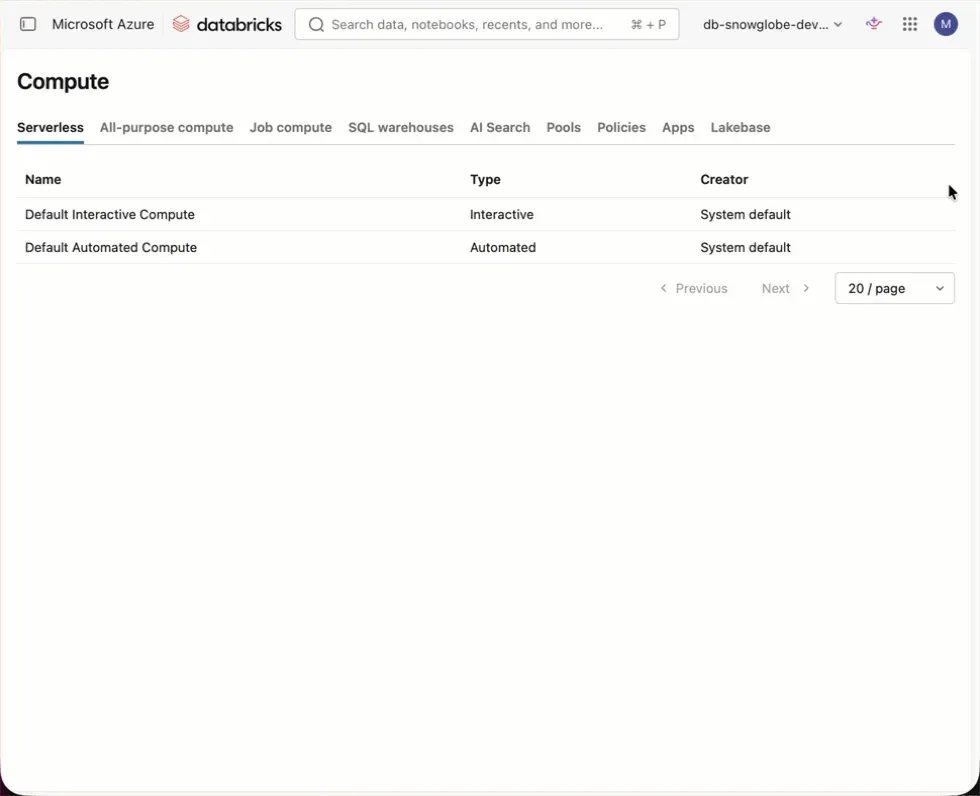Select Default Interactive Compute row name
The image size is (980, 796).
tap(110, 214)
